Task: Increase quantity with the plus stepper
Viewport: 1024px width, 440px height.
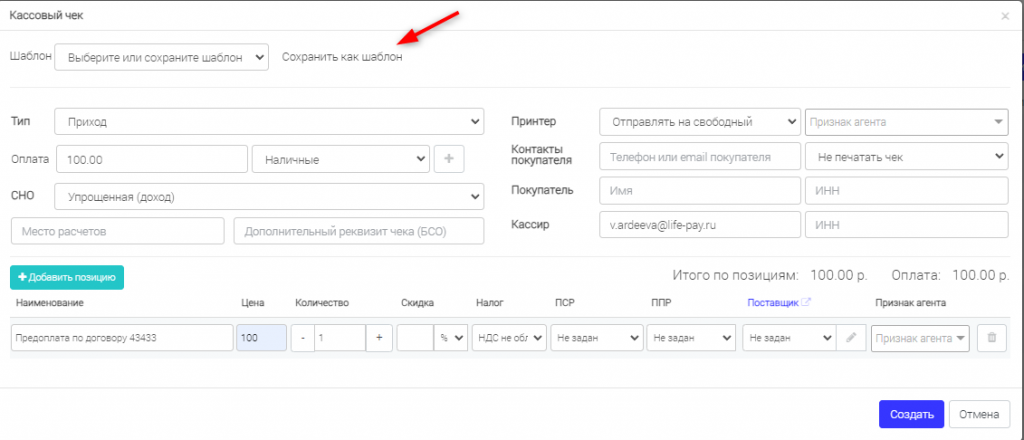Action: pos(379,338)
